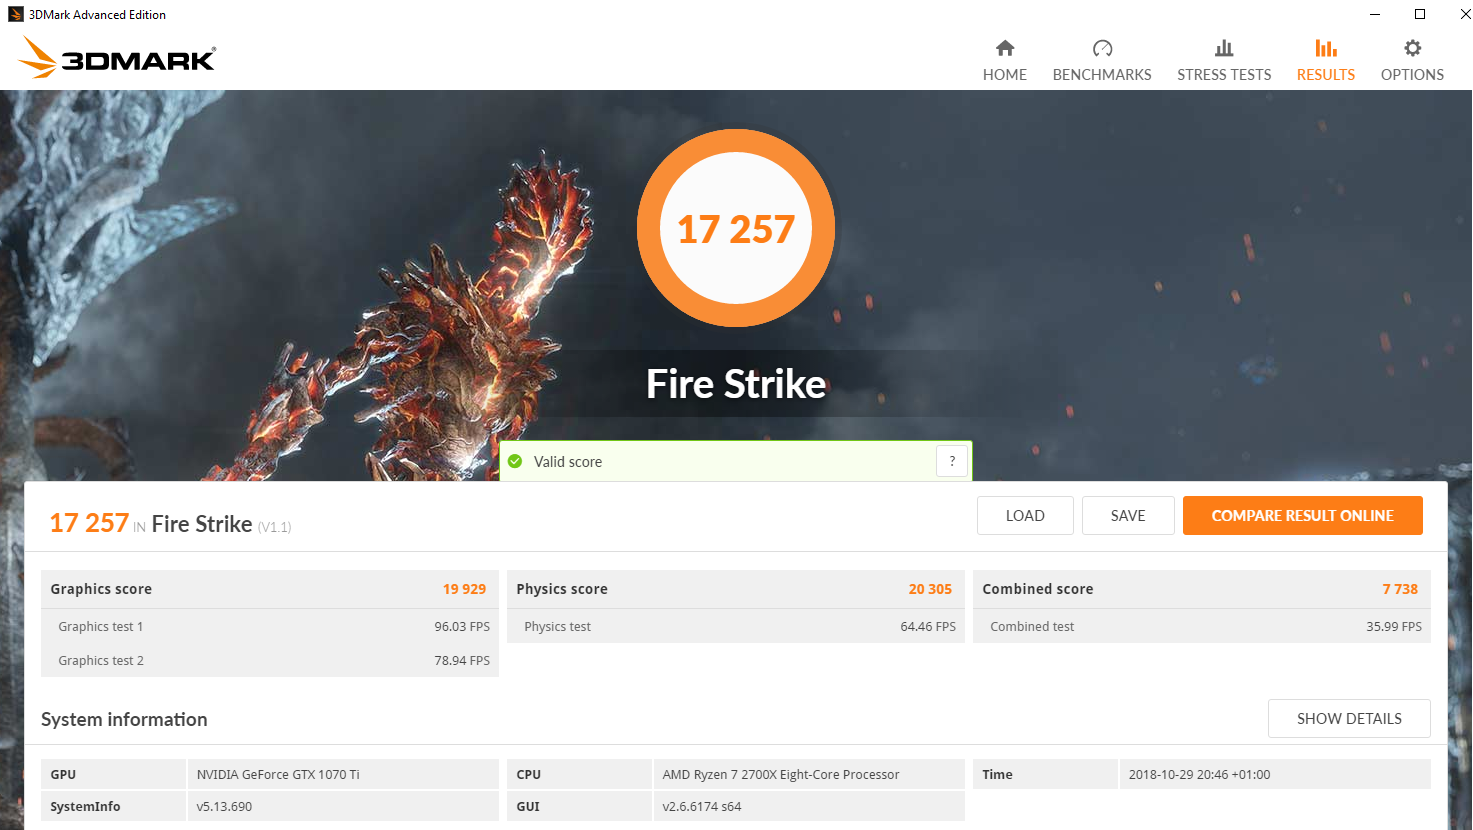Image resolution: width=1473 pixels, height=830 pixels.
Task: Click the Benchmarks gauge icon
Action: click(x=1102, y=48)
